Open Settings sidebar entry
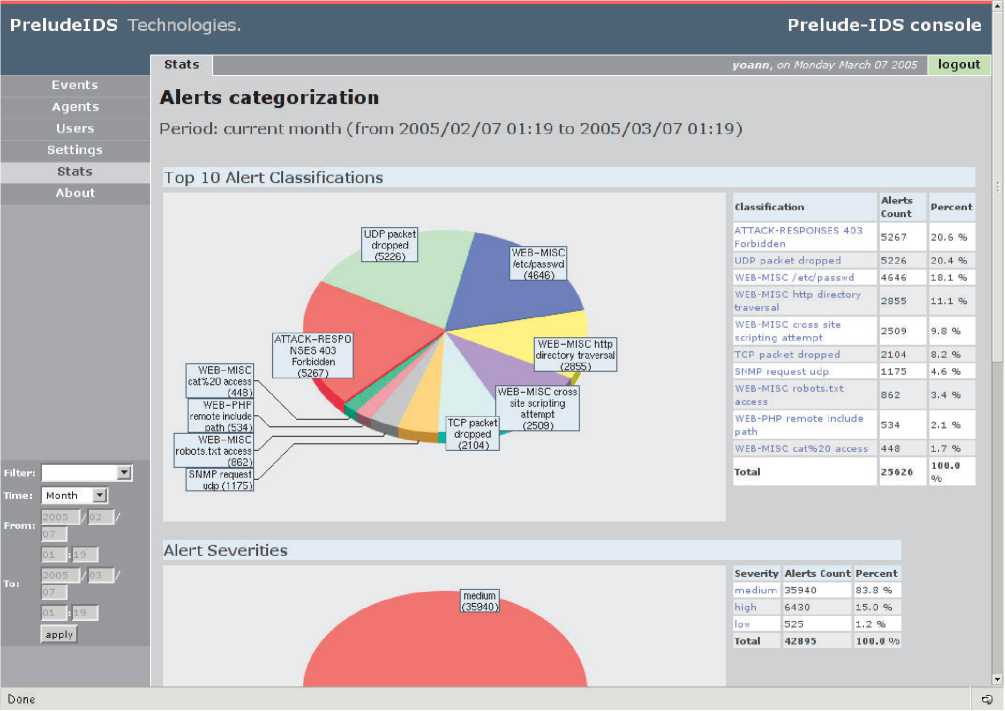Image resolution: width=1005 pixels, height=711 pixels. click(x=75, y=150)
